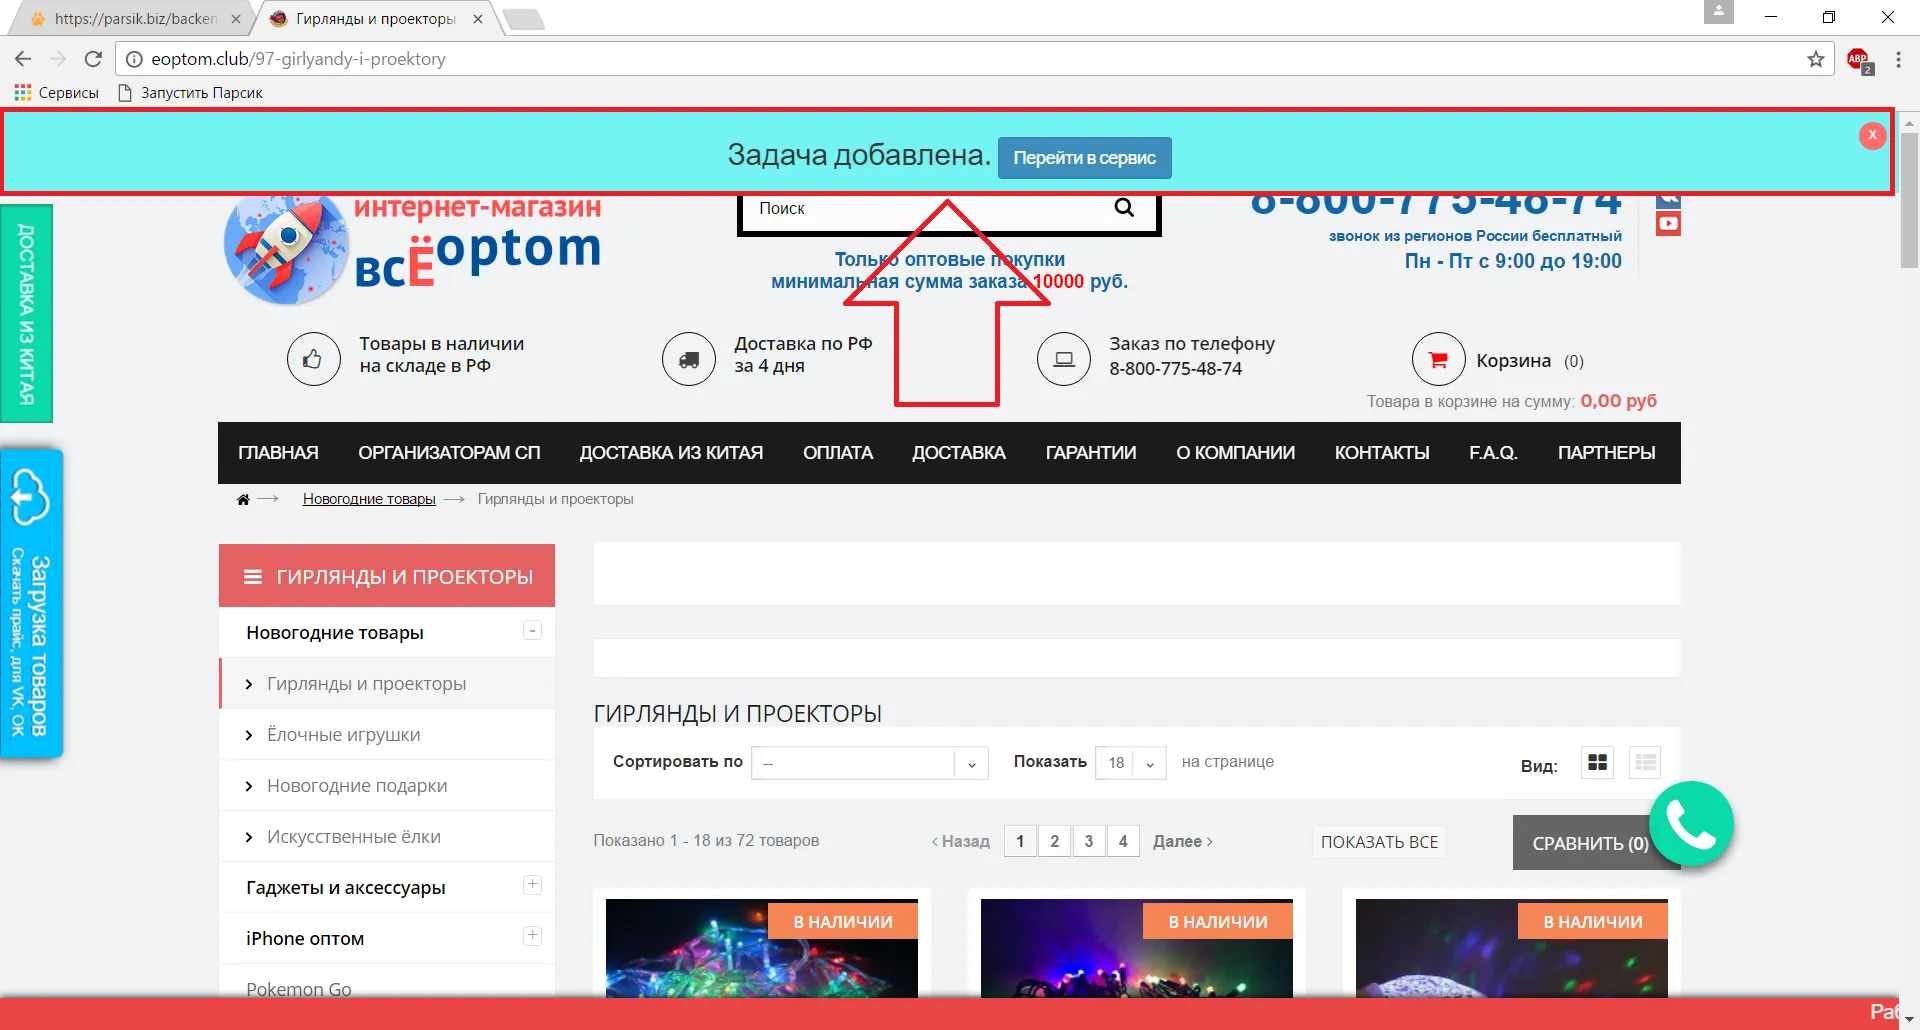Select 'Новогодние подарки' subcategory
Screen dimensions: 1920x1030
click(357, 786)
